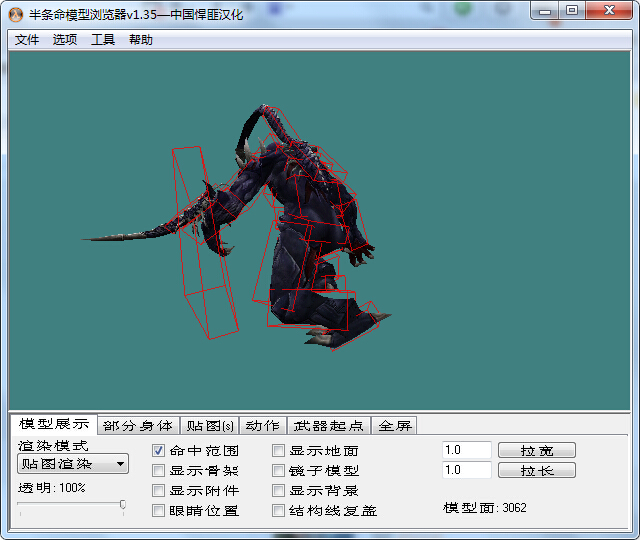Image resolution: width=640 pixels, height=540 pixels.
Task: Switch to the 动作 tab
Action: click(x=263, y=425)
